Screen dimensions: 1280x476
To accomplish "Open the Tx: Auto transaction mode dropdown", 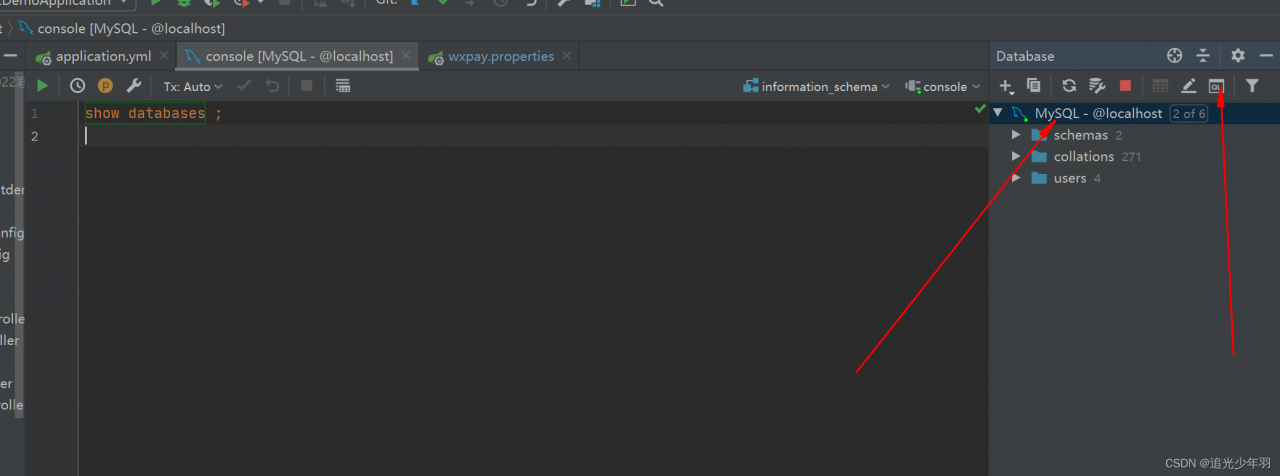I will click(x=194, y=86).
